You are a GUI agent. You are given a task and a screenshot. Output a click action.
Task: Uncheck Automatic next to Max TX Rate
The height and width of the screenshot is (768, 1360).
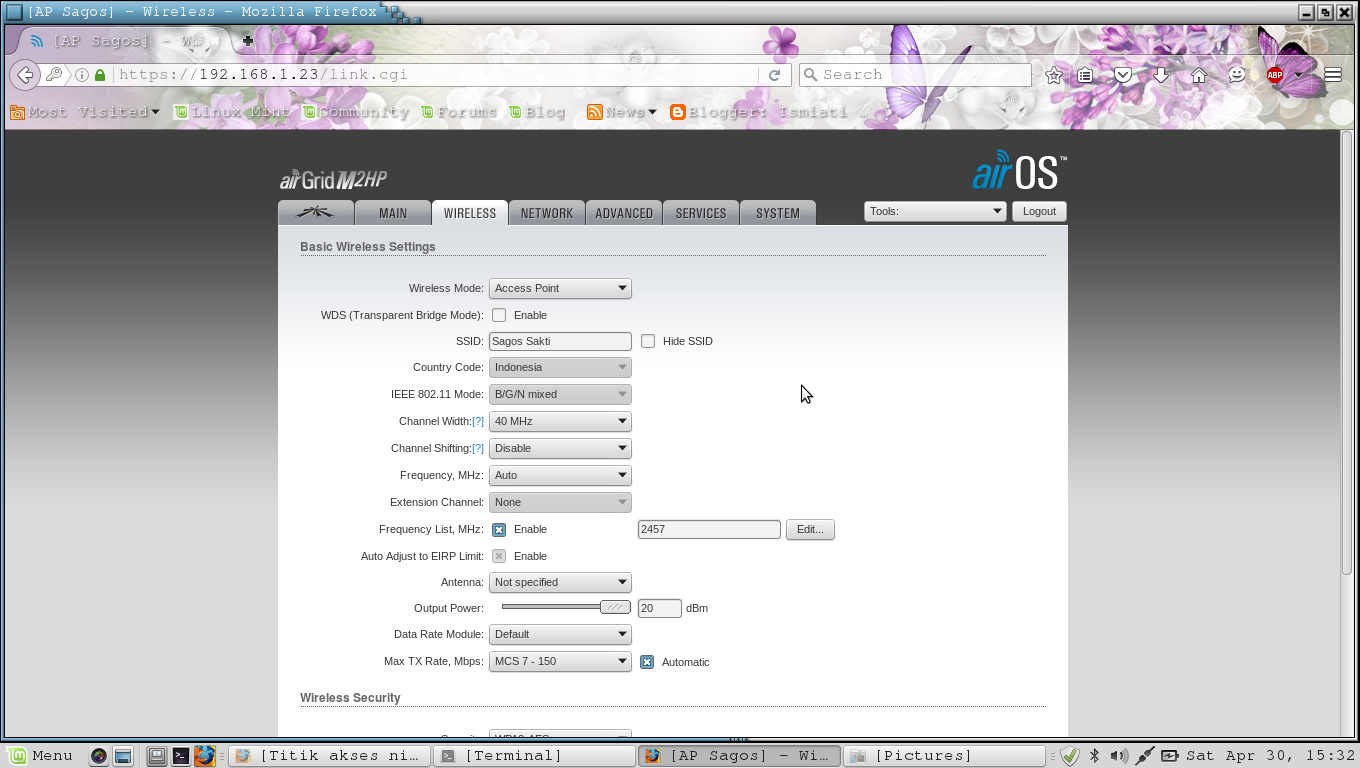[x=647, y=661]
